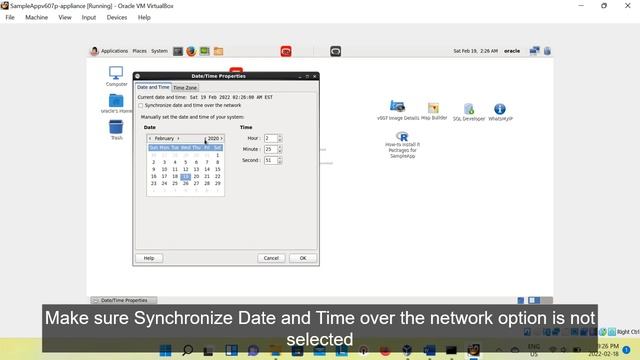Open the System menu
This screenshot has height=360, width=640.
pos(159,51)
